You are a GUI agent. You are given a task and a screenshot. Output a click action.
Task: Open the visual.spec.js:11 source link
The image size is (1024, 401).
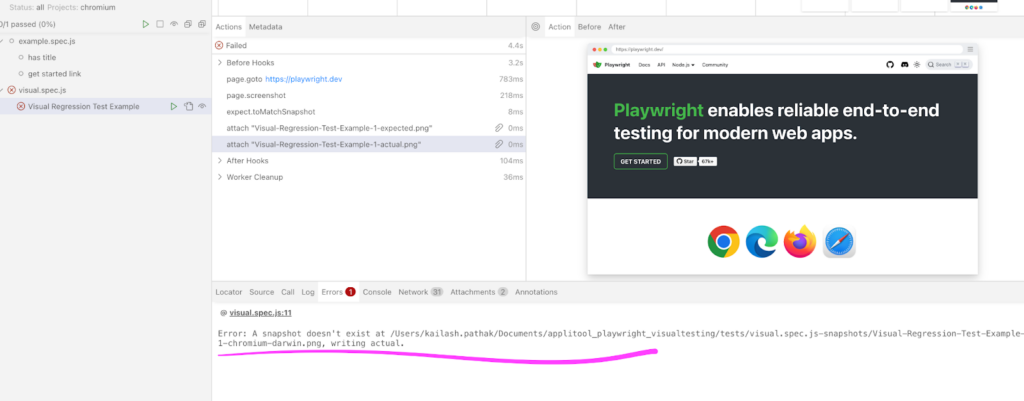pyautogui.click(x=258, y=313)
